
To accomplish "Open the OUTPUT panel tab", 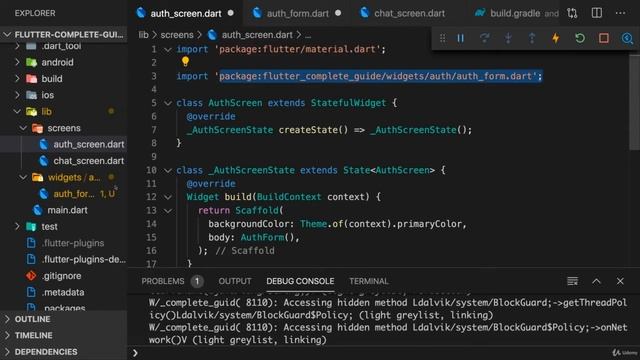I will tap(235, 281).
